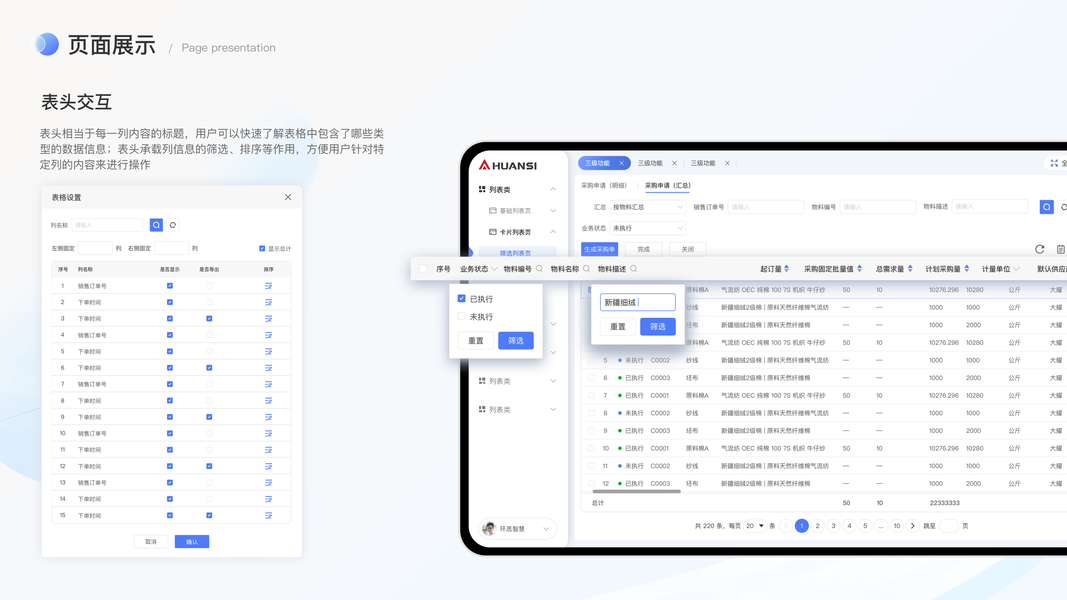The image size is (1067, 600).
Task: Click the refresh icon beside 列名称 search
Action: pos(173,224)
